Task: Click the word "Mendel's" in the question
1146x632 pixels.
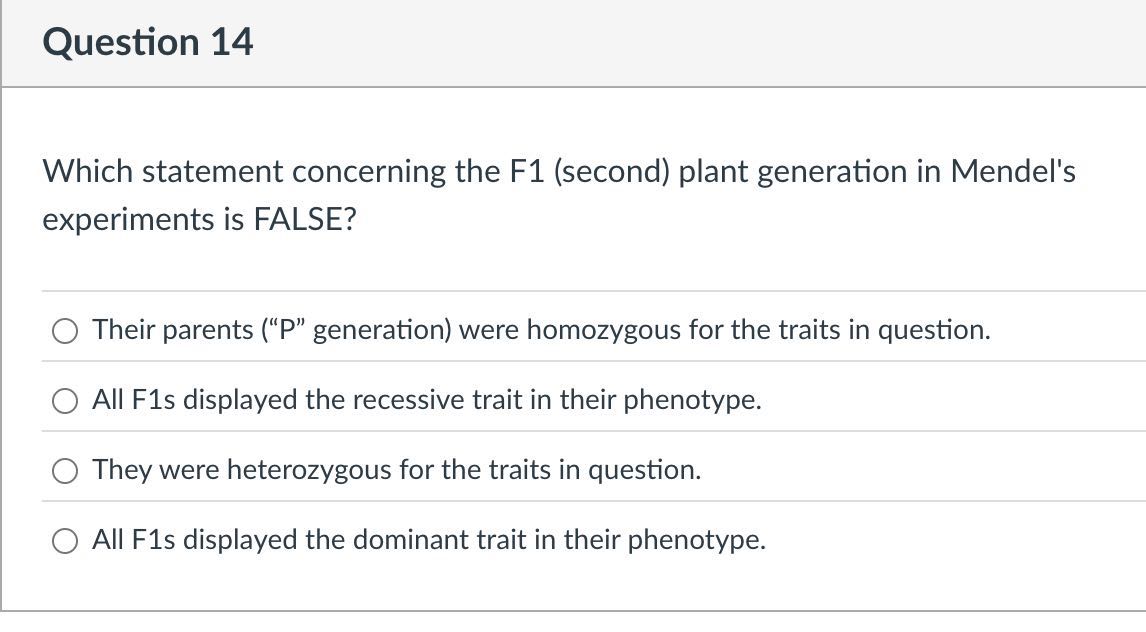Action: click(x=1013, y=172)
